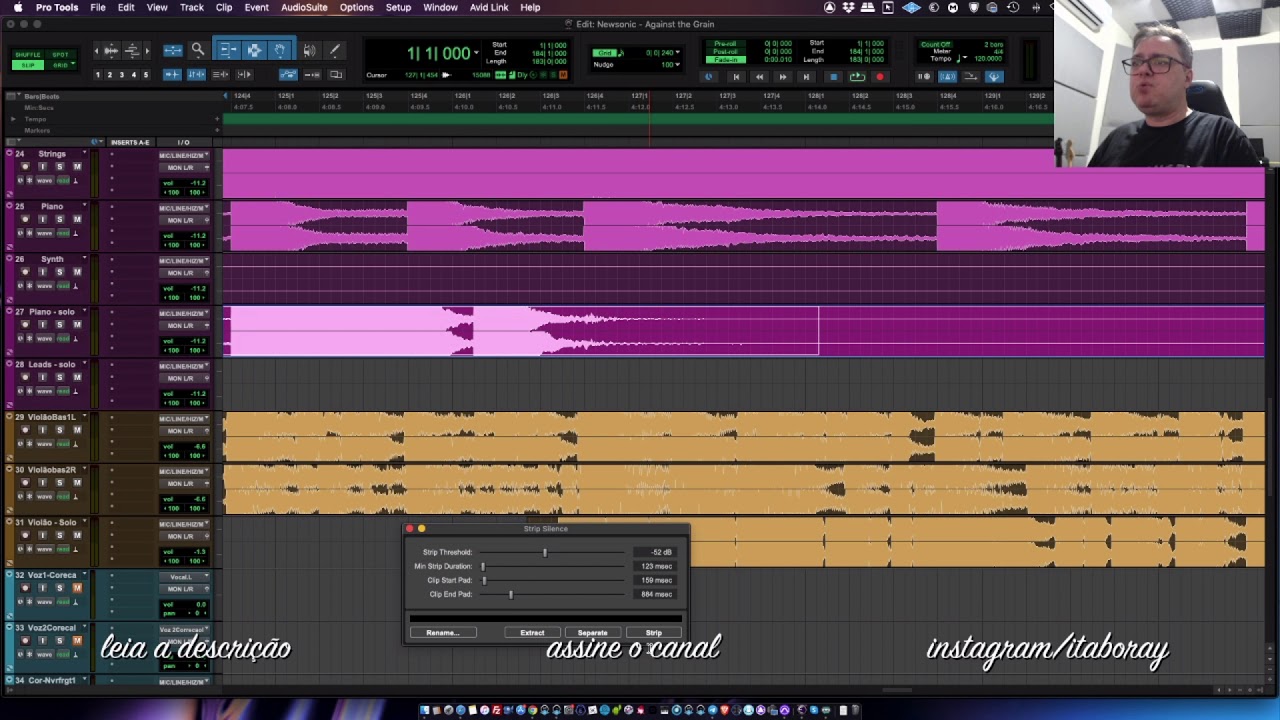Open Strings track 'wave' view selector

45,181
